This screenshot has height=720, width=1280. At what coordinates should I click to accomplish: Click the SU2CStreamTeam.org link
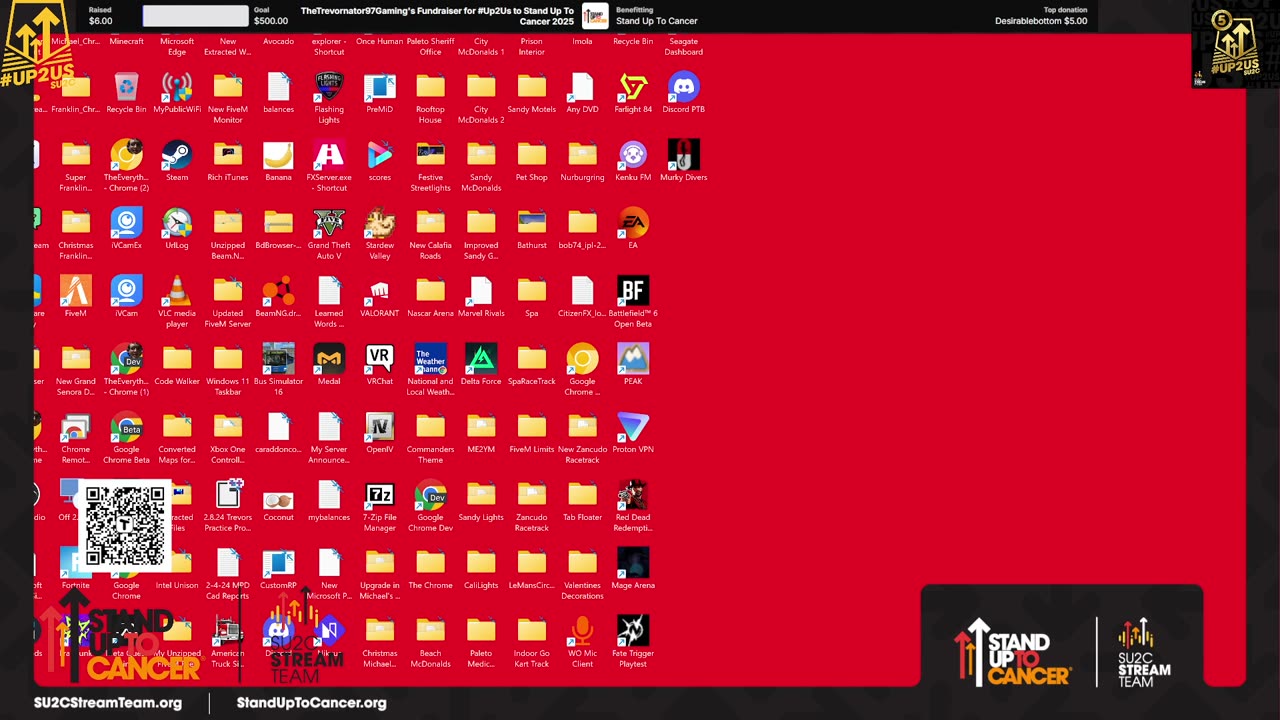click(108, 703)
